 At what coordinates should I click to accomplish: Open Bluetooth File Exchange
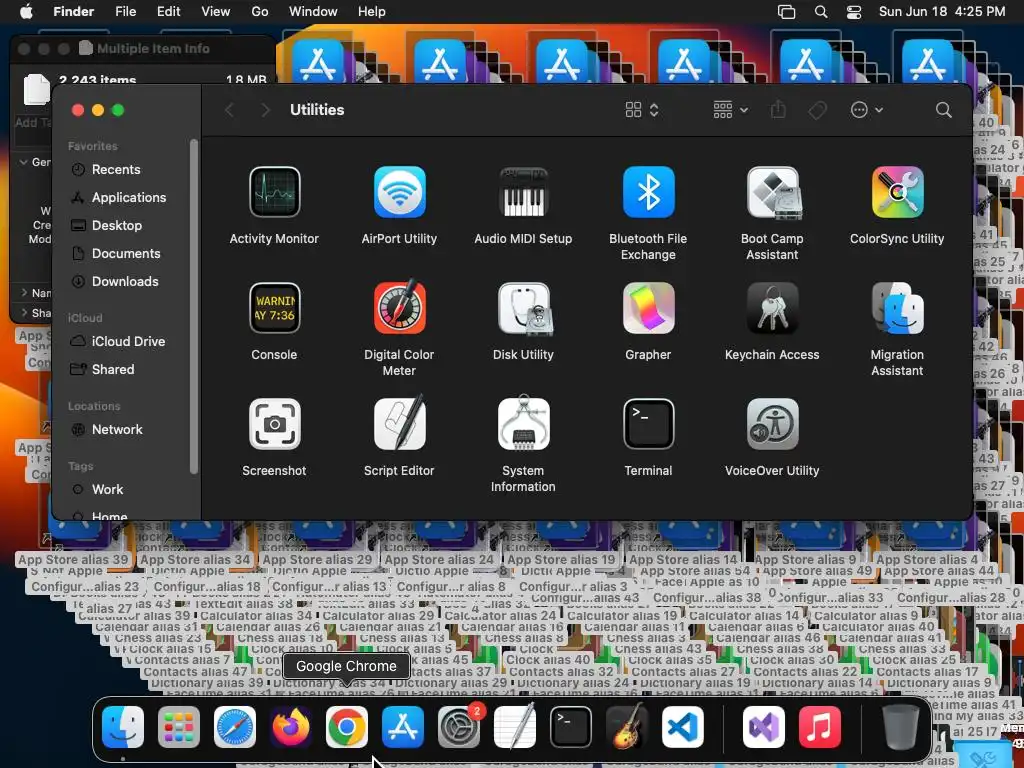click(x=648, y=192)
